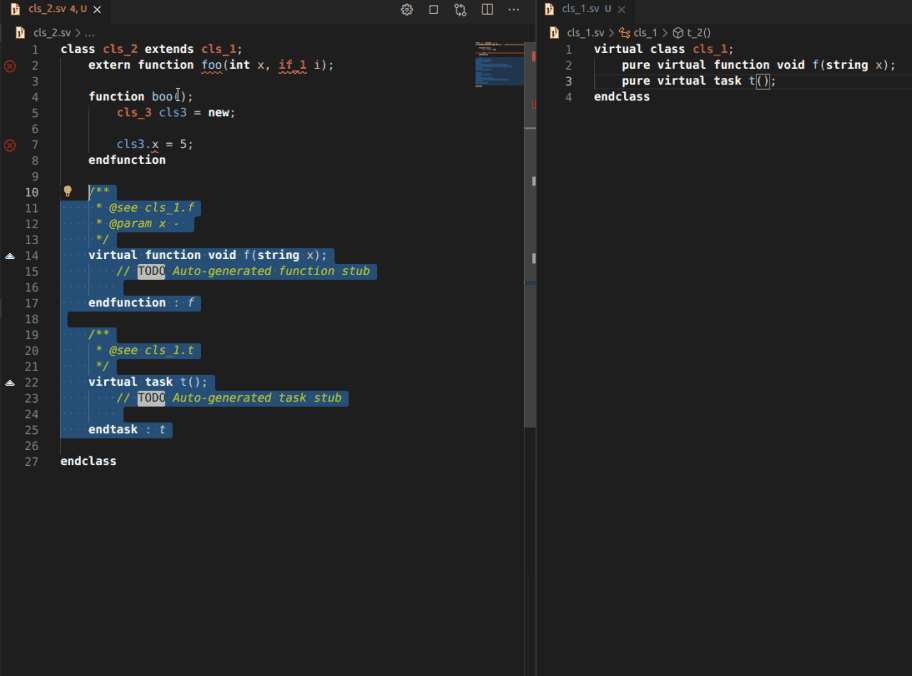Click the lightbulb quick-fix icon on line 10

[68, 191]
